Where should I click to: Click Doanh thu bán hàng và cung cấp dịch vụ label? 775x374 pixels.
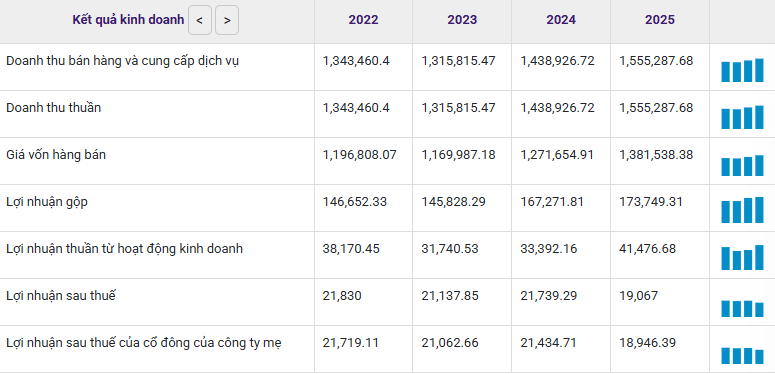(123, 61)
